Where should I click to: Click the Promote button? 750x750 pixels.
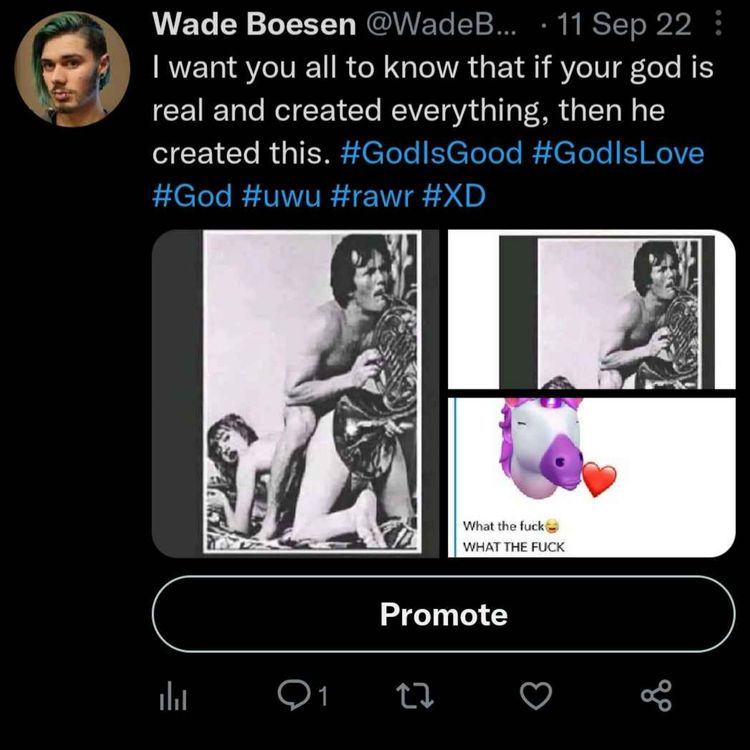(x=443, y=613)
